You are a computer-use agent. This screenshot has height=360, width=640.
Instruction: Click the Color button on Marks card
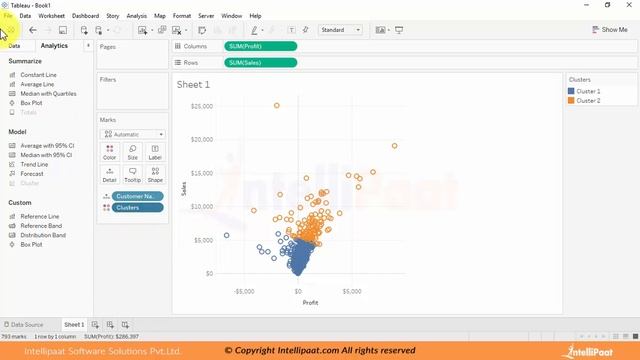(109, 152)
